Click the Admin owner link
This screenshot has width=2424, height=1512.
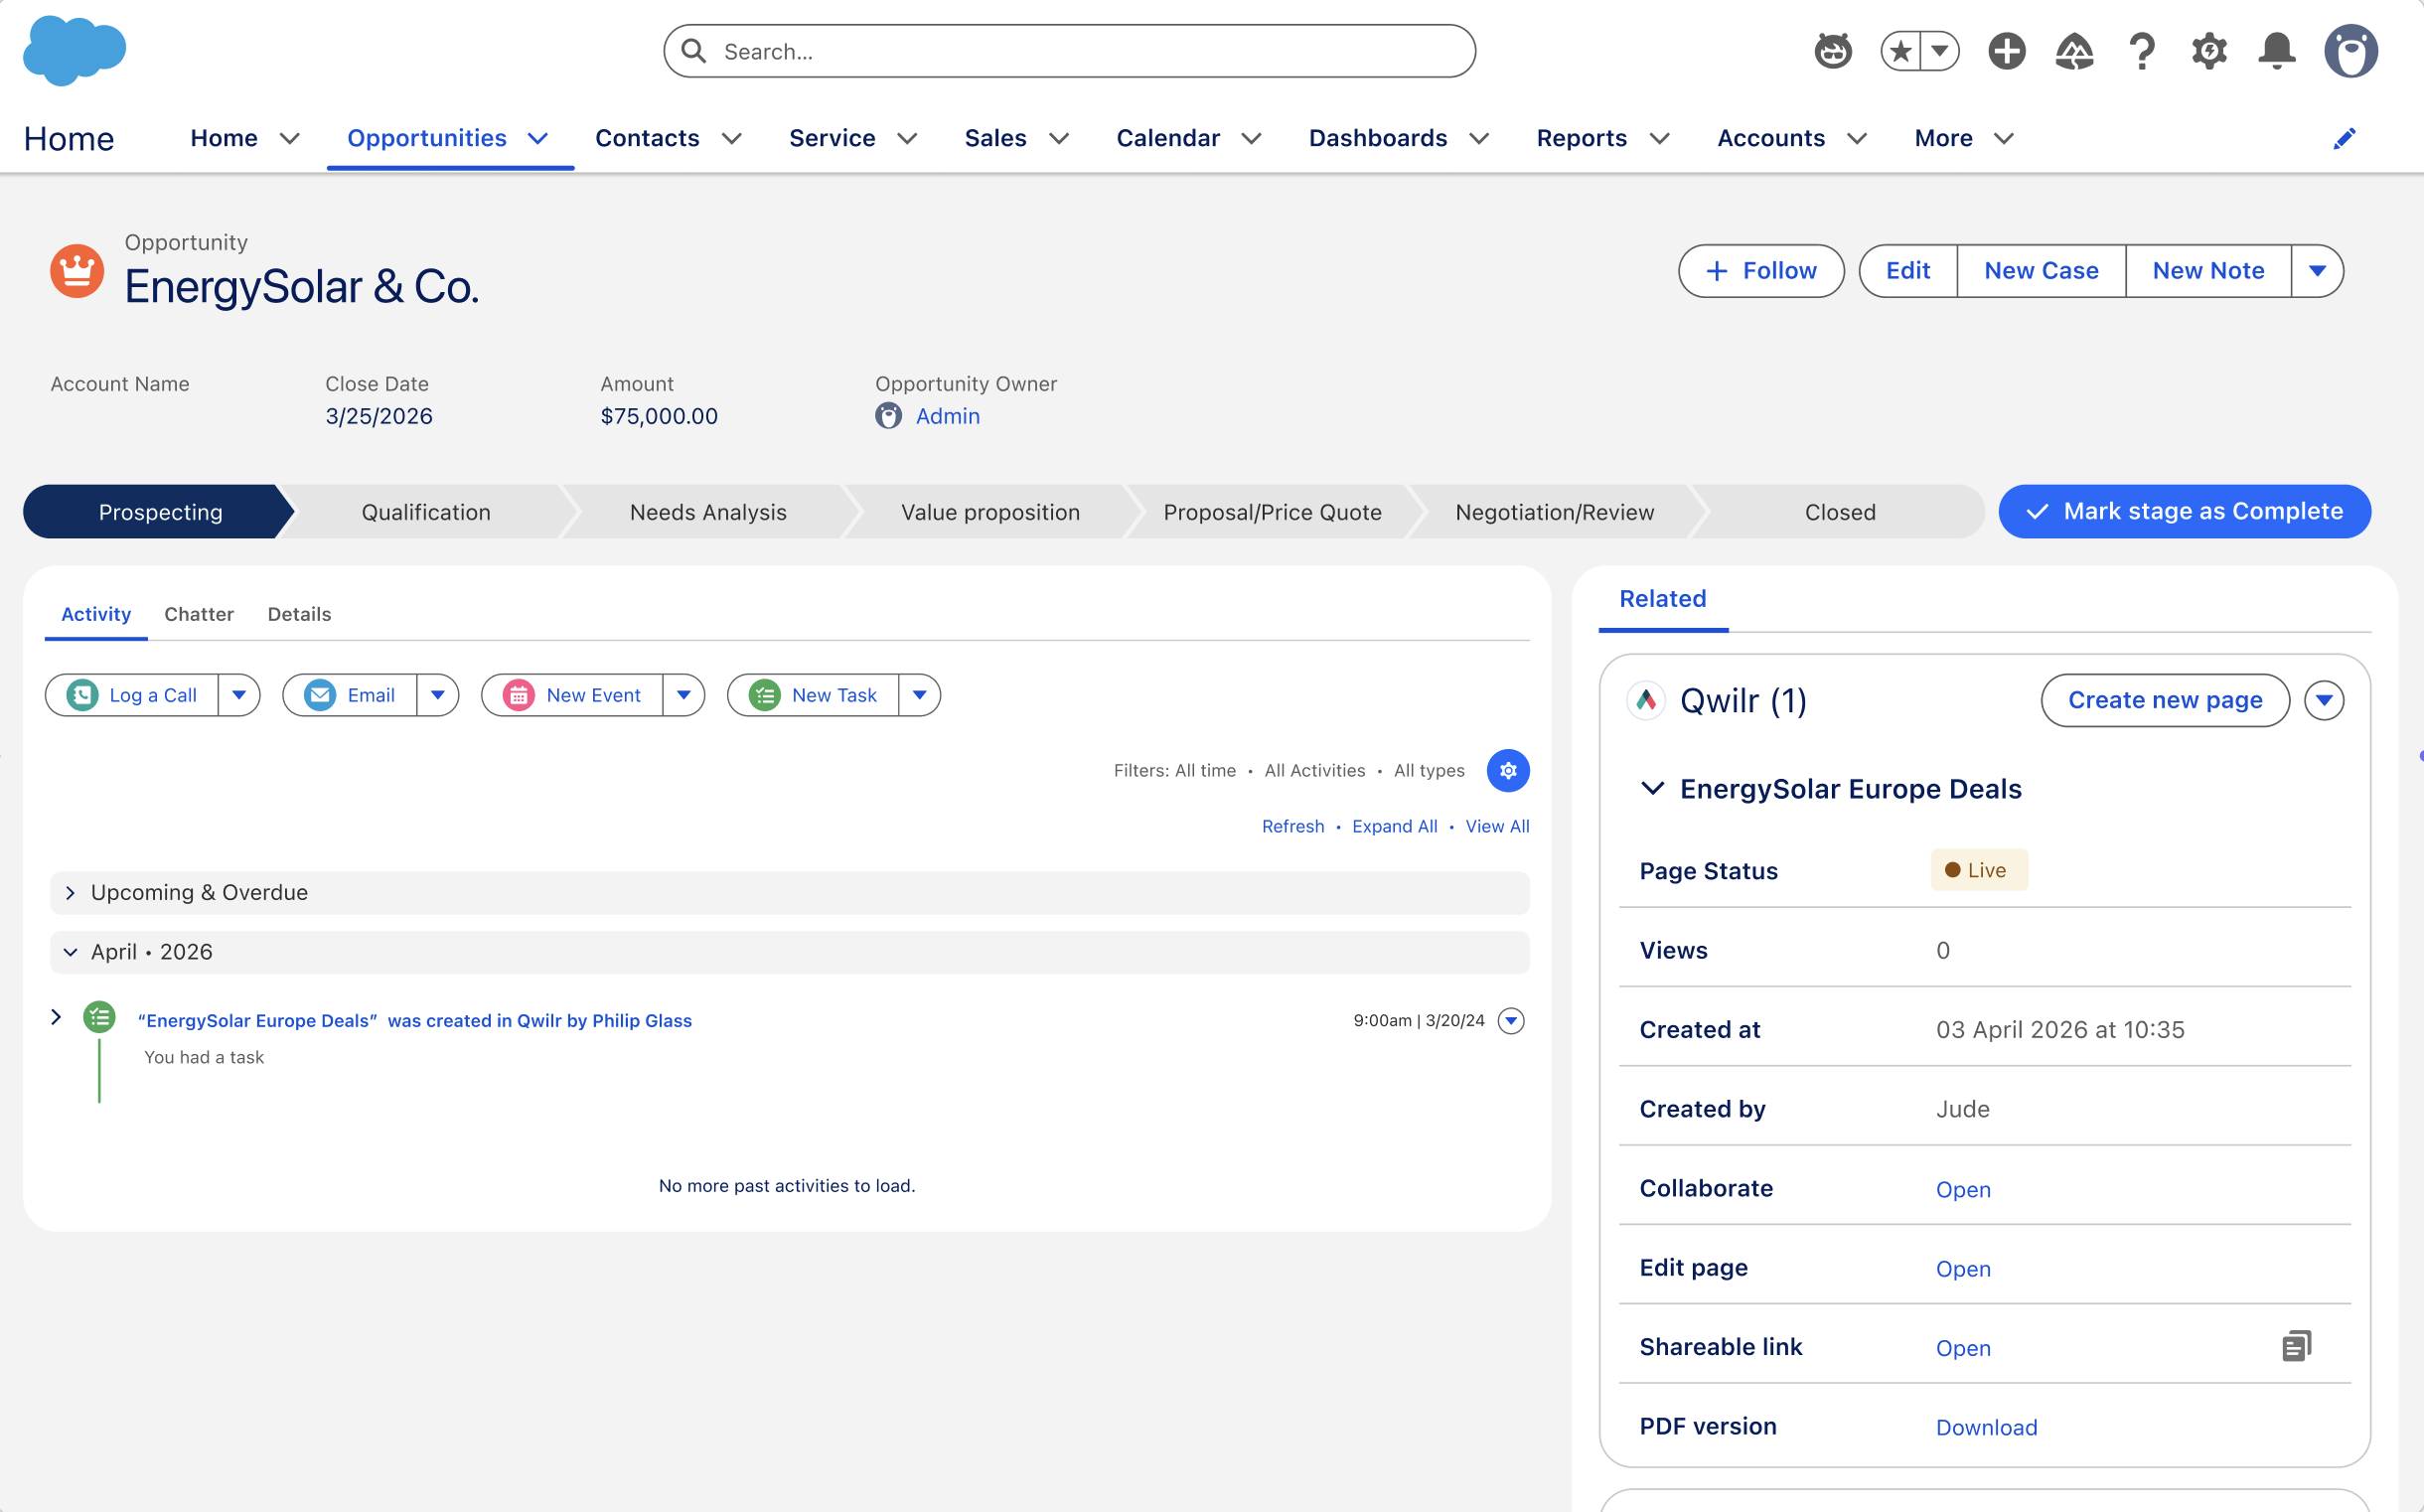pyautogui.click(x=947, y=416)
